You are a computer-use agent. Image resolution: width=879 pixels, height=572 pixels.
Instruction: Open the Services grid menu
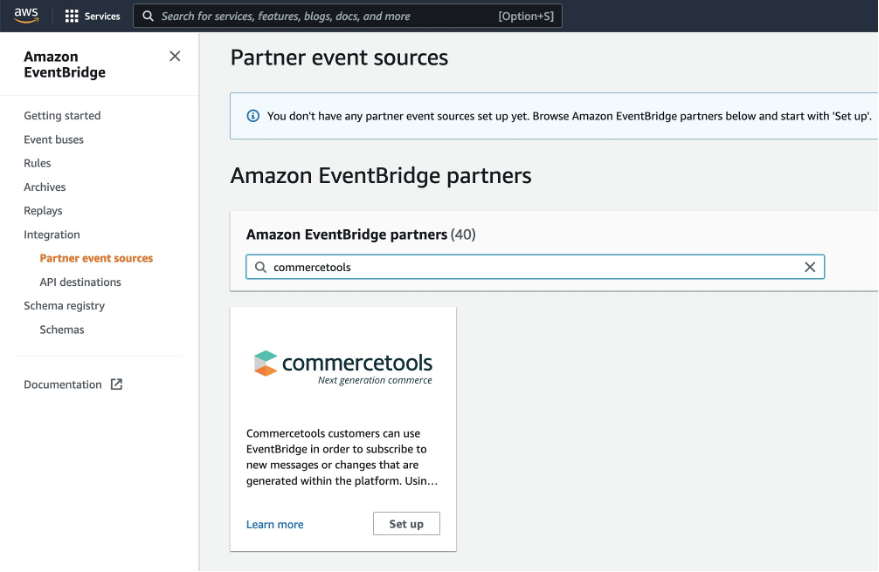(x=92, y=16)
